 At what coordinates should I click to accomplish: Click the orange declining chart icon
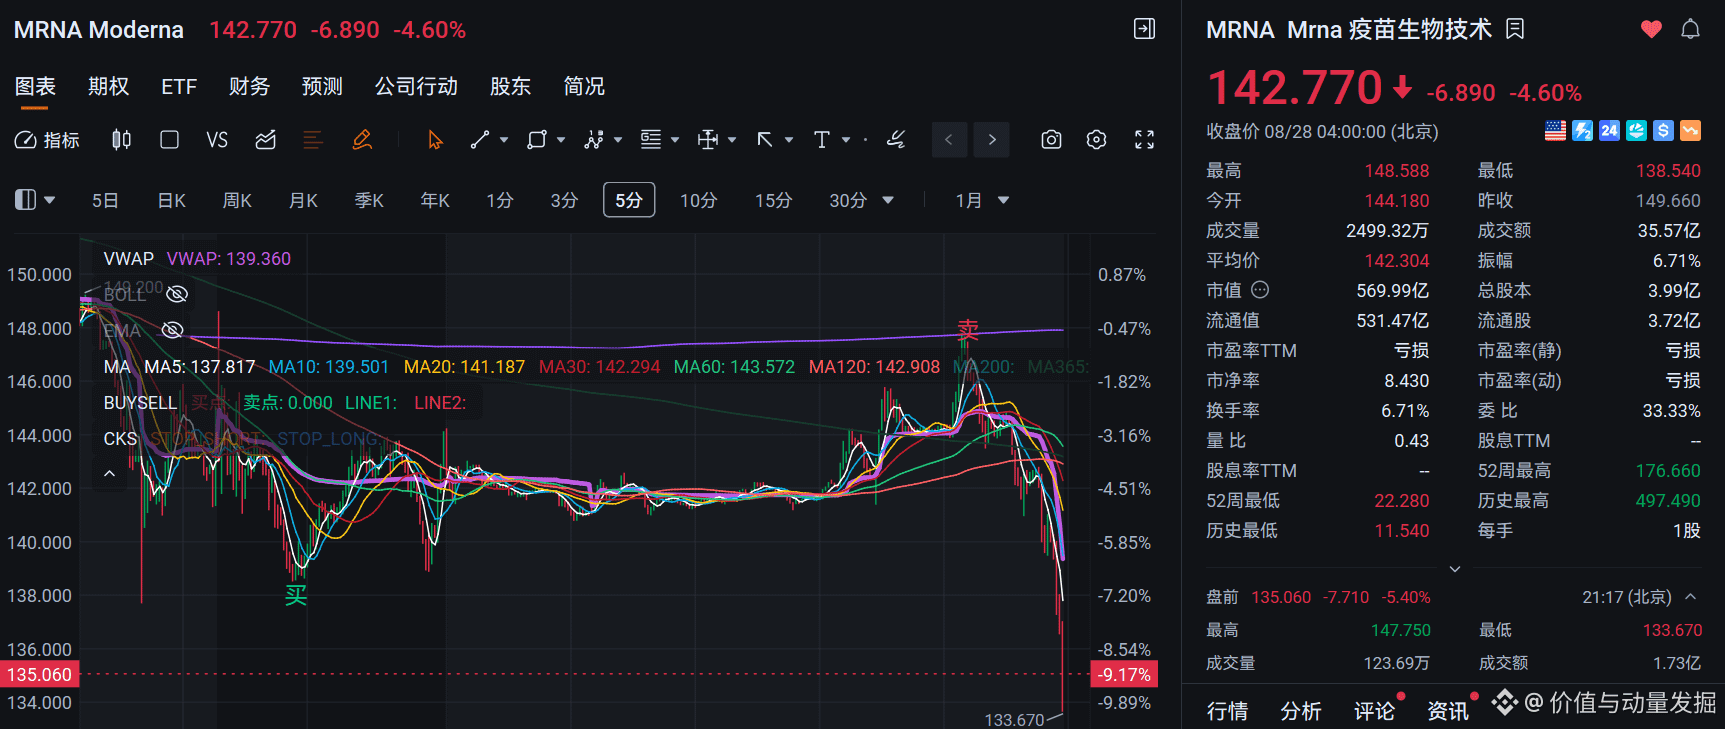point(1690,131)
